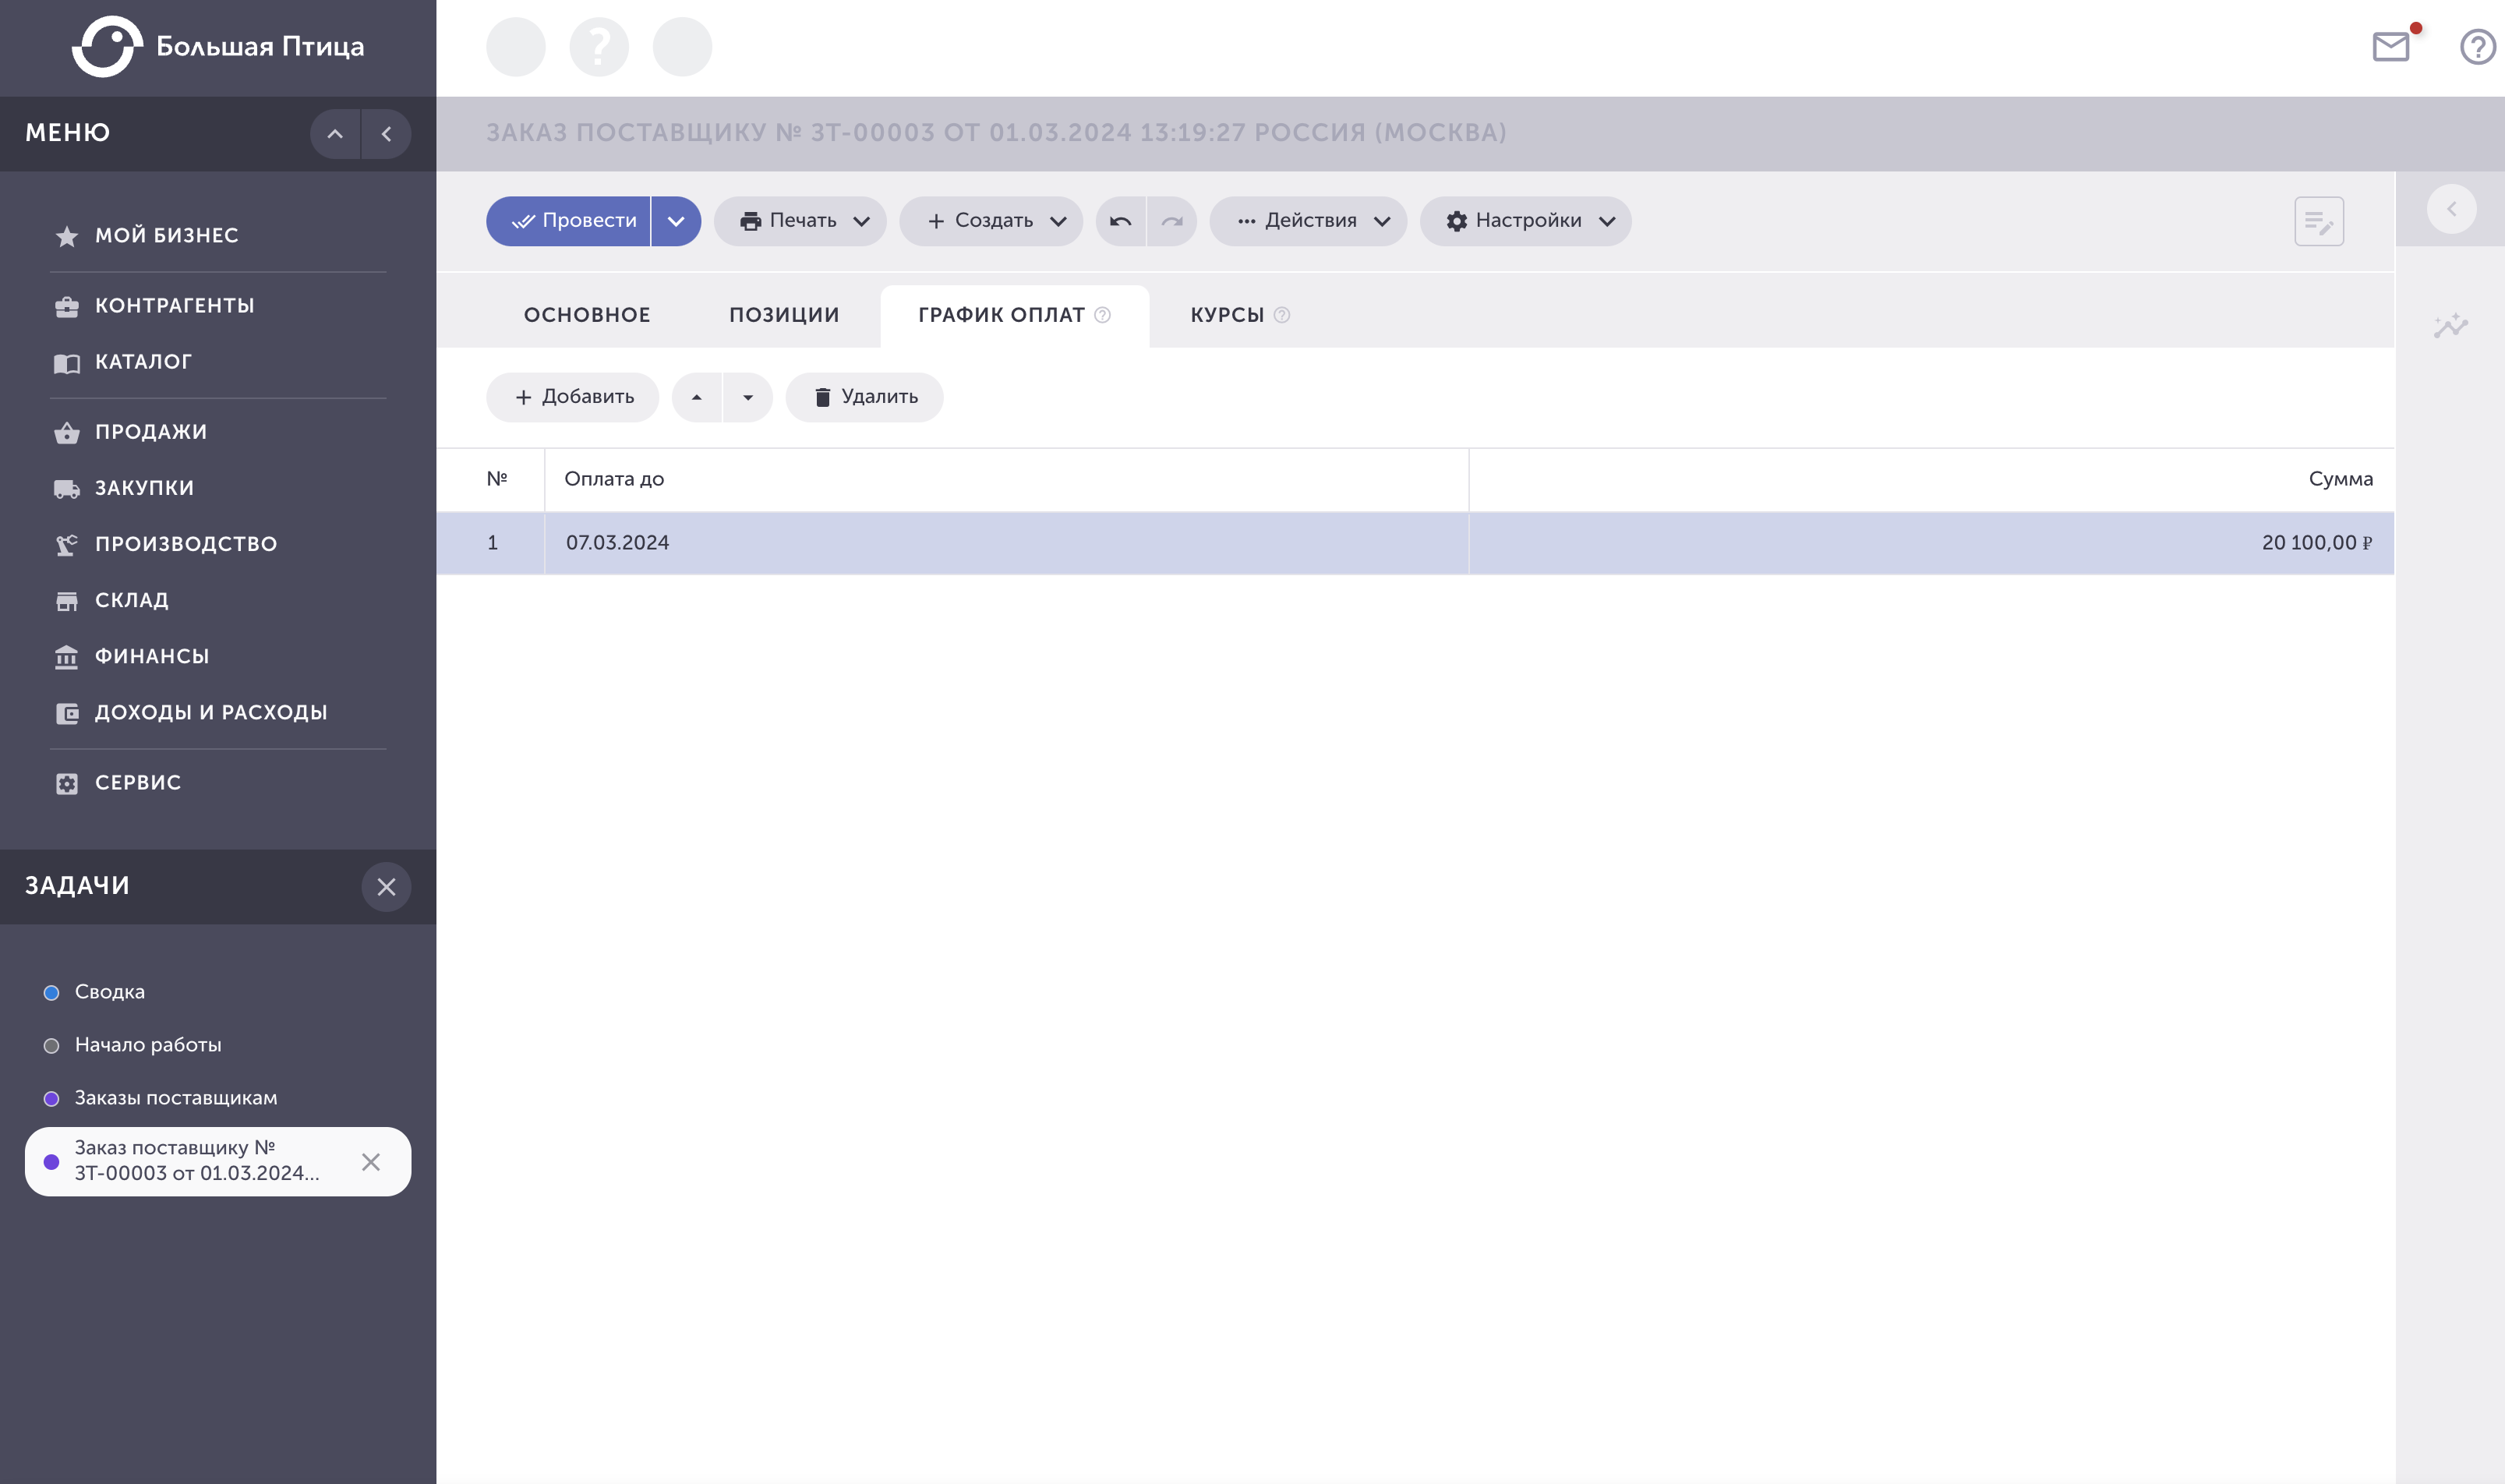The image size is (2505, 1484).
Task: Redo the last change
Action: [1172, 221]
